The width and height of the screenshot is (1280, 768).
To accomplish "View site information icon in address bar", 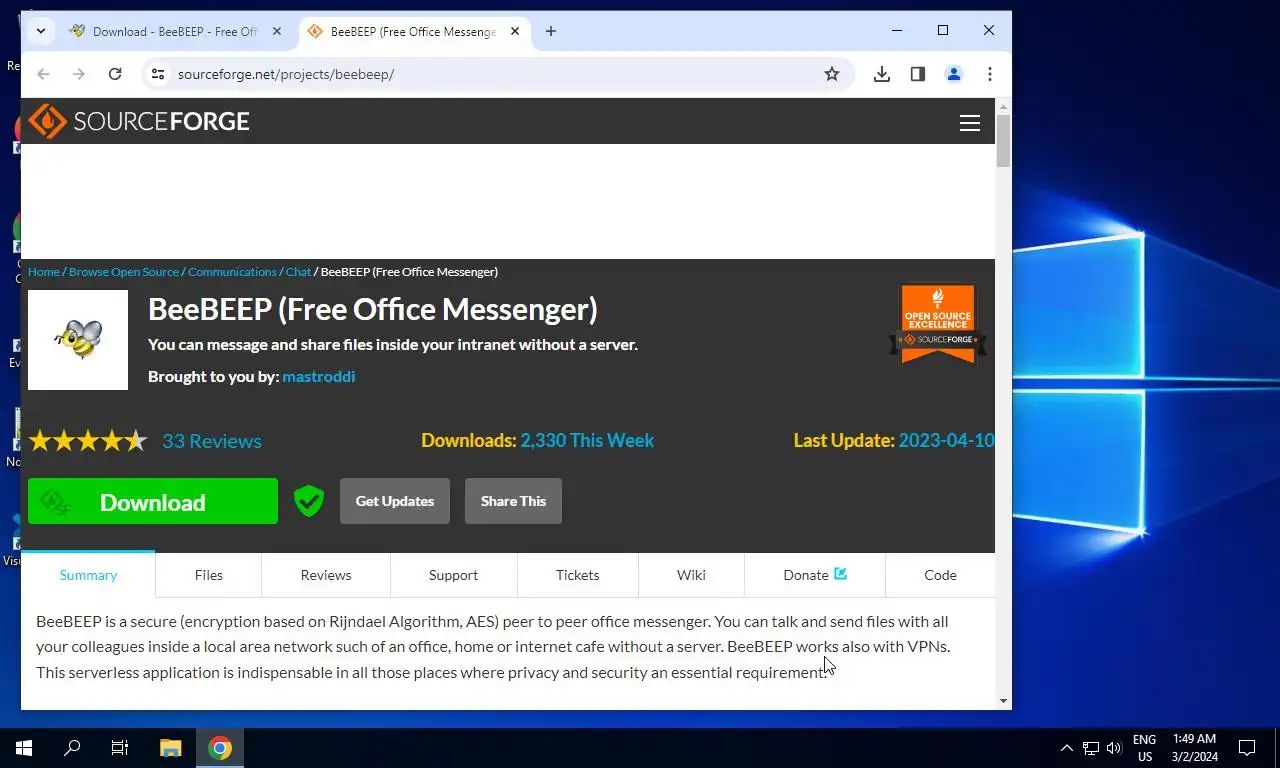I will 157,74.
